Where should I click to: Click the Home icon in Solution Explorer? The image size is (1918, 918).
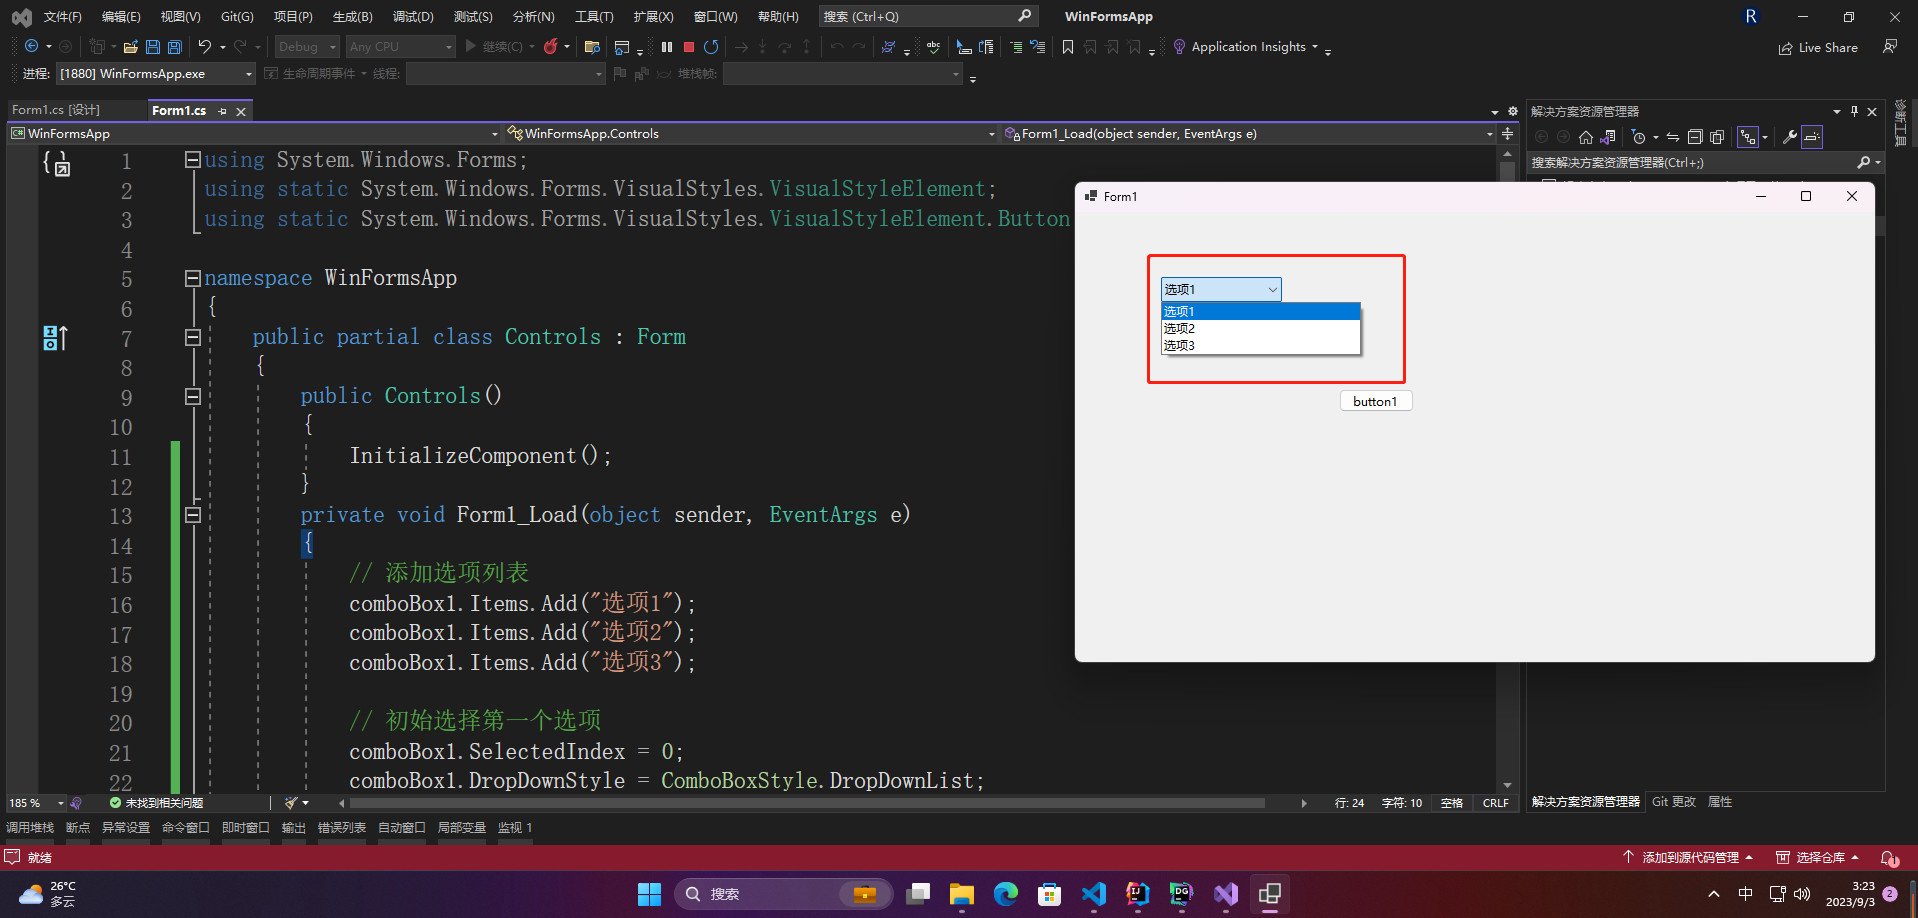click(x=1586, y=137)
